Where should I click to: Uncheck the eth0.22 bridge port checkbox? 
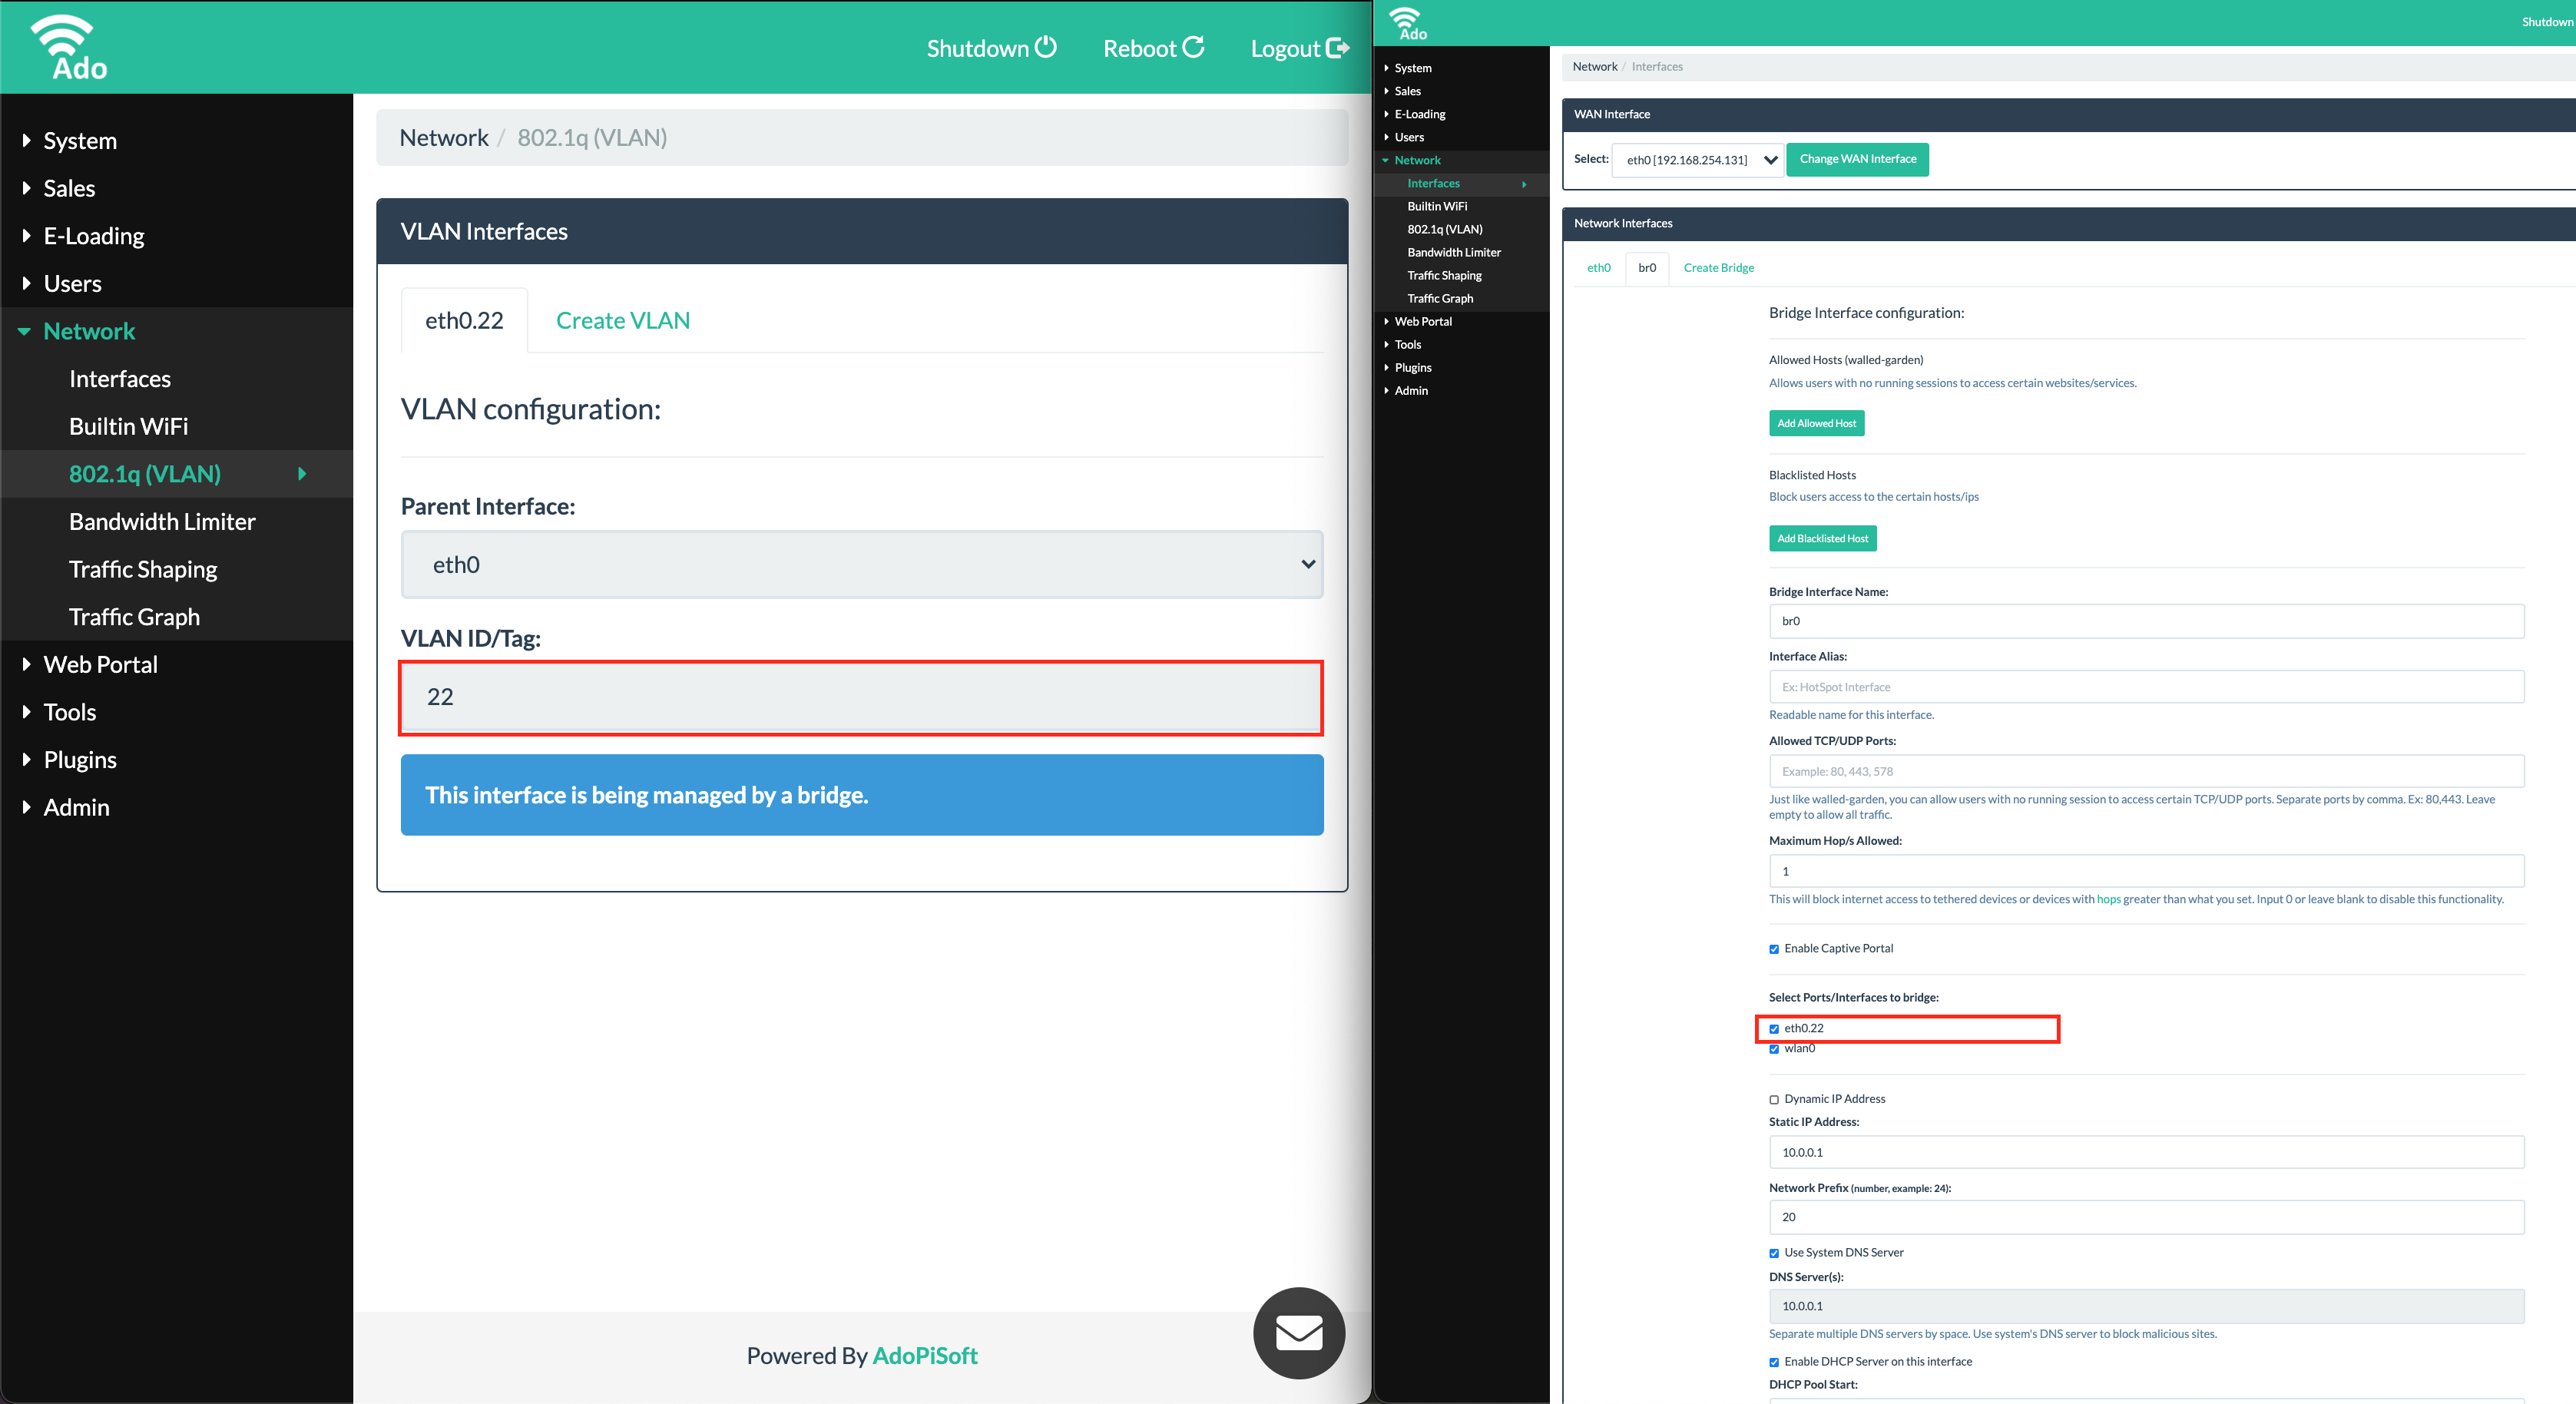click(1774, 1029)
